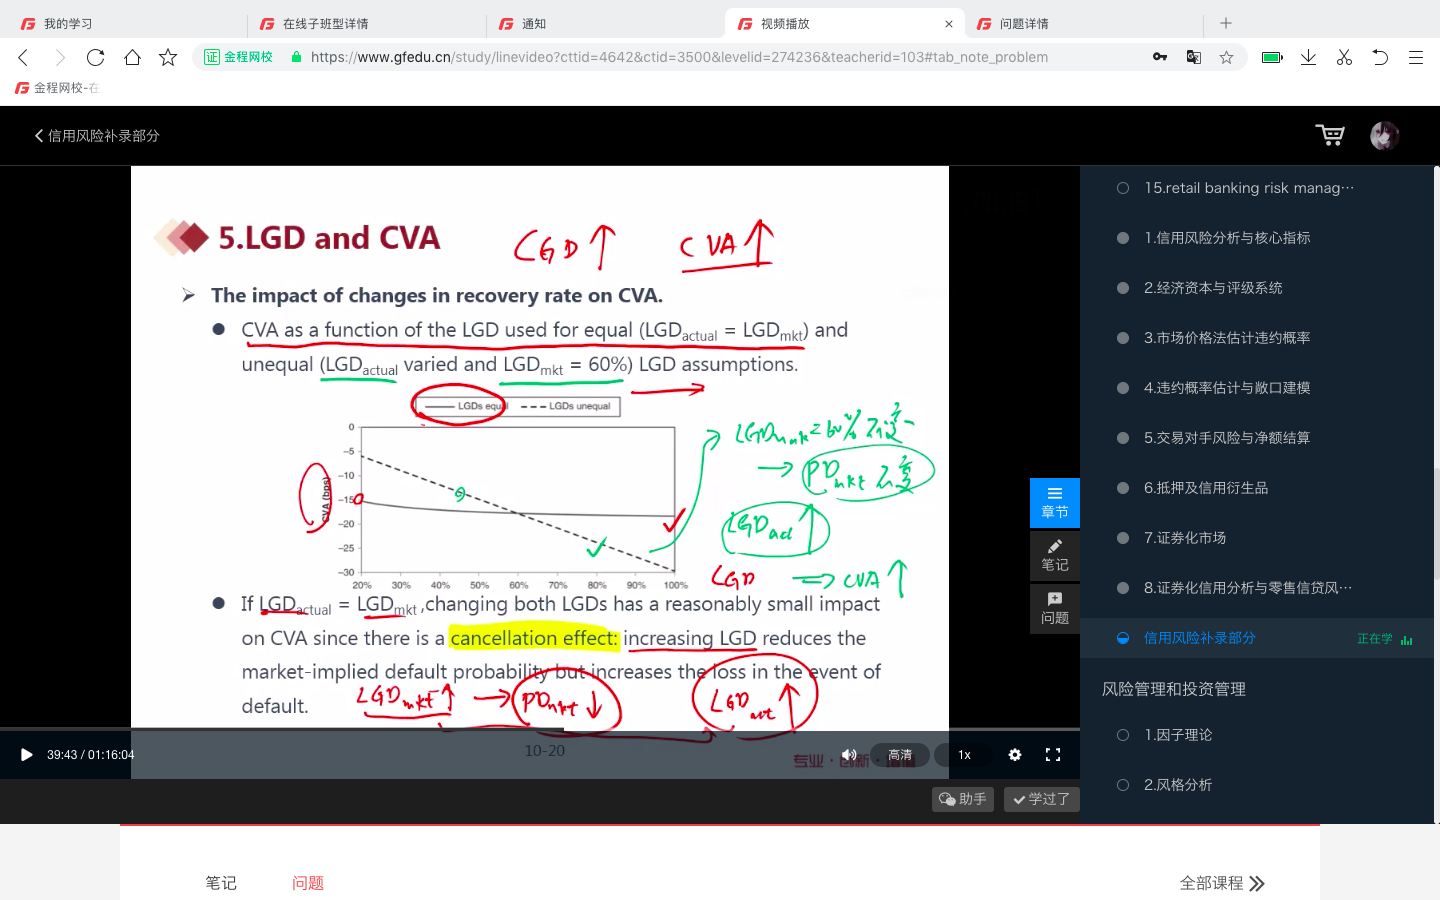Image resolution: width=1440 pixels, height=900 pixels.
Task: Open 金程网校 bookmark
Action: 57,88
